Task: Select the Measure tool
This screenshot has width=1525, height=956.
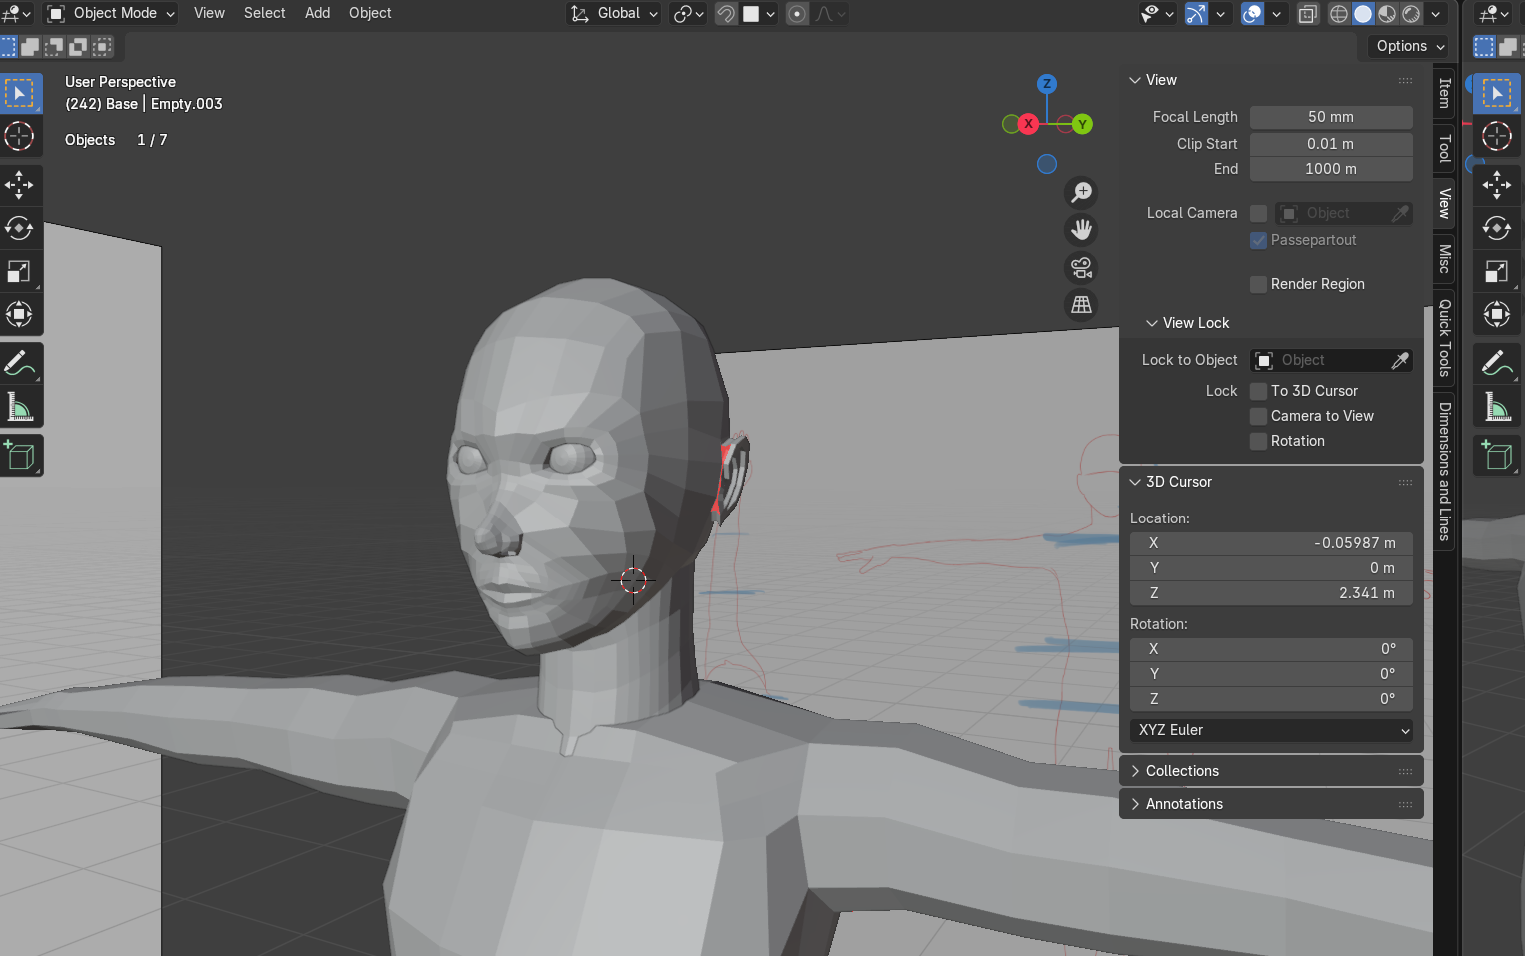Action: click(20, 407)
